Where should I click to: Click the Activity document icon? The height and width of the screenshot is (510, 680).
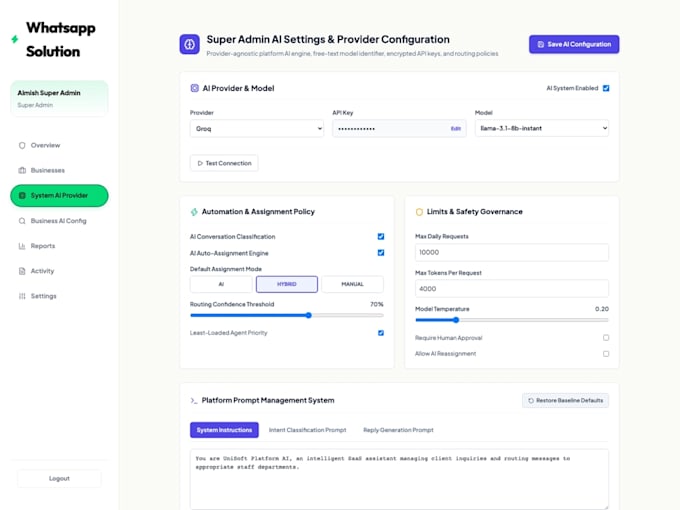pyautogui.click(x=22, y=271)
